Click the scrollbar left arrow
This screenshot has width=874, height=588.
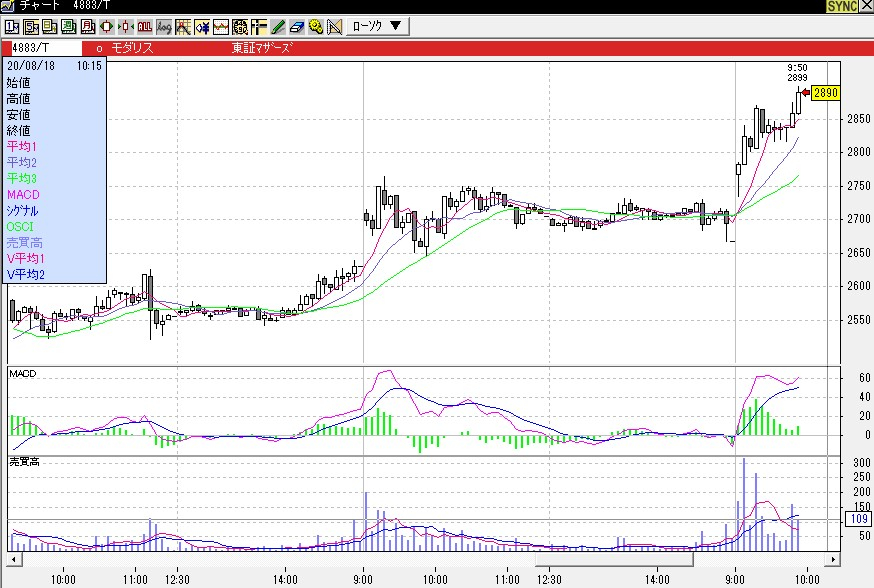[x=16, y=559]
